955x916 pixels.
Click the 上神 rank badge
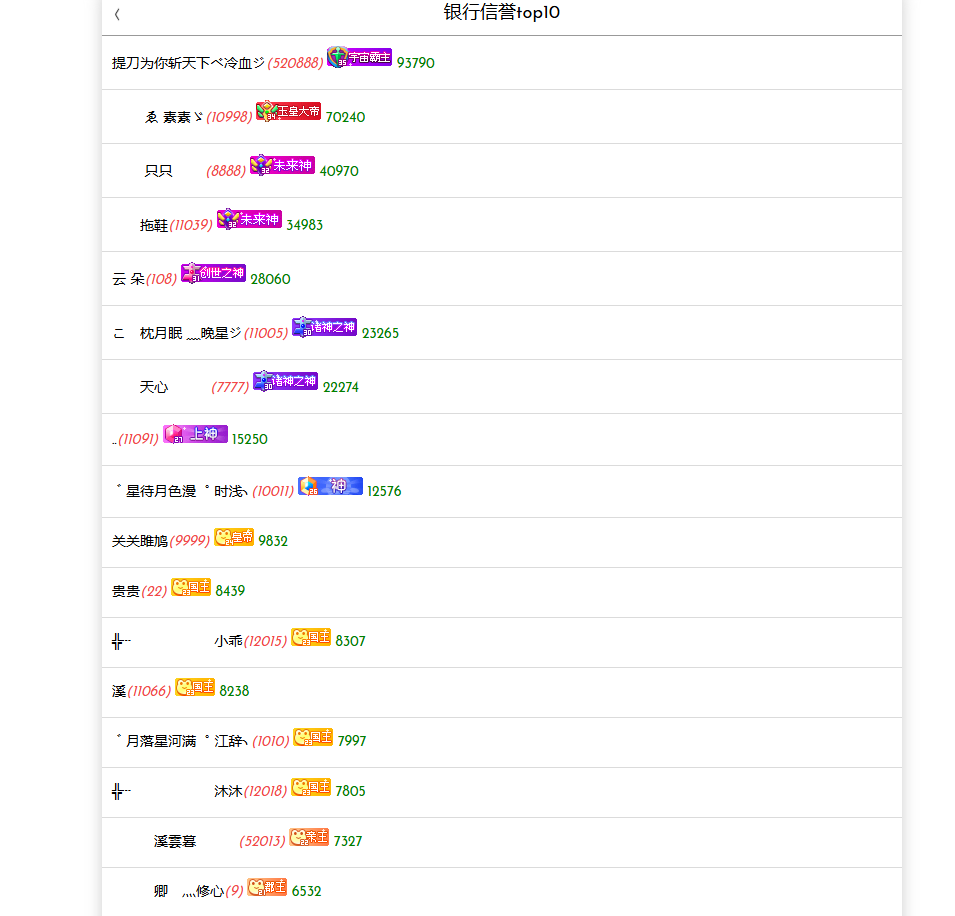tap(196, 434)
